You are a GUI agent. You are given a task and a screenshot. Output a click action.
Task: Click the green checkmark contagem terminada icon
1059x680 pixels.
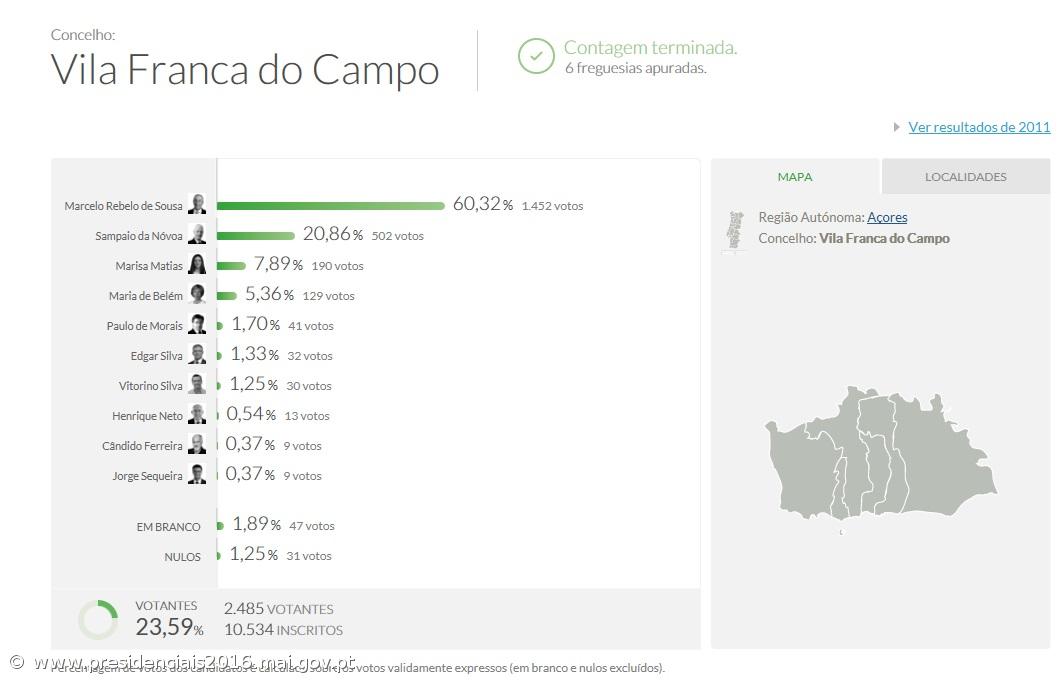(538, 57)
